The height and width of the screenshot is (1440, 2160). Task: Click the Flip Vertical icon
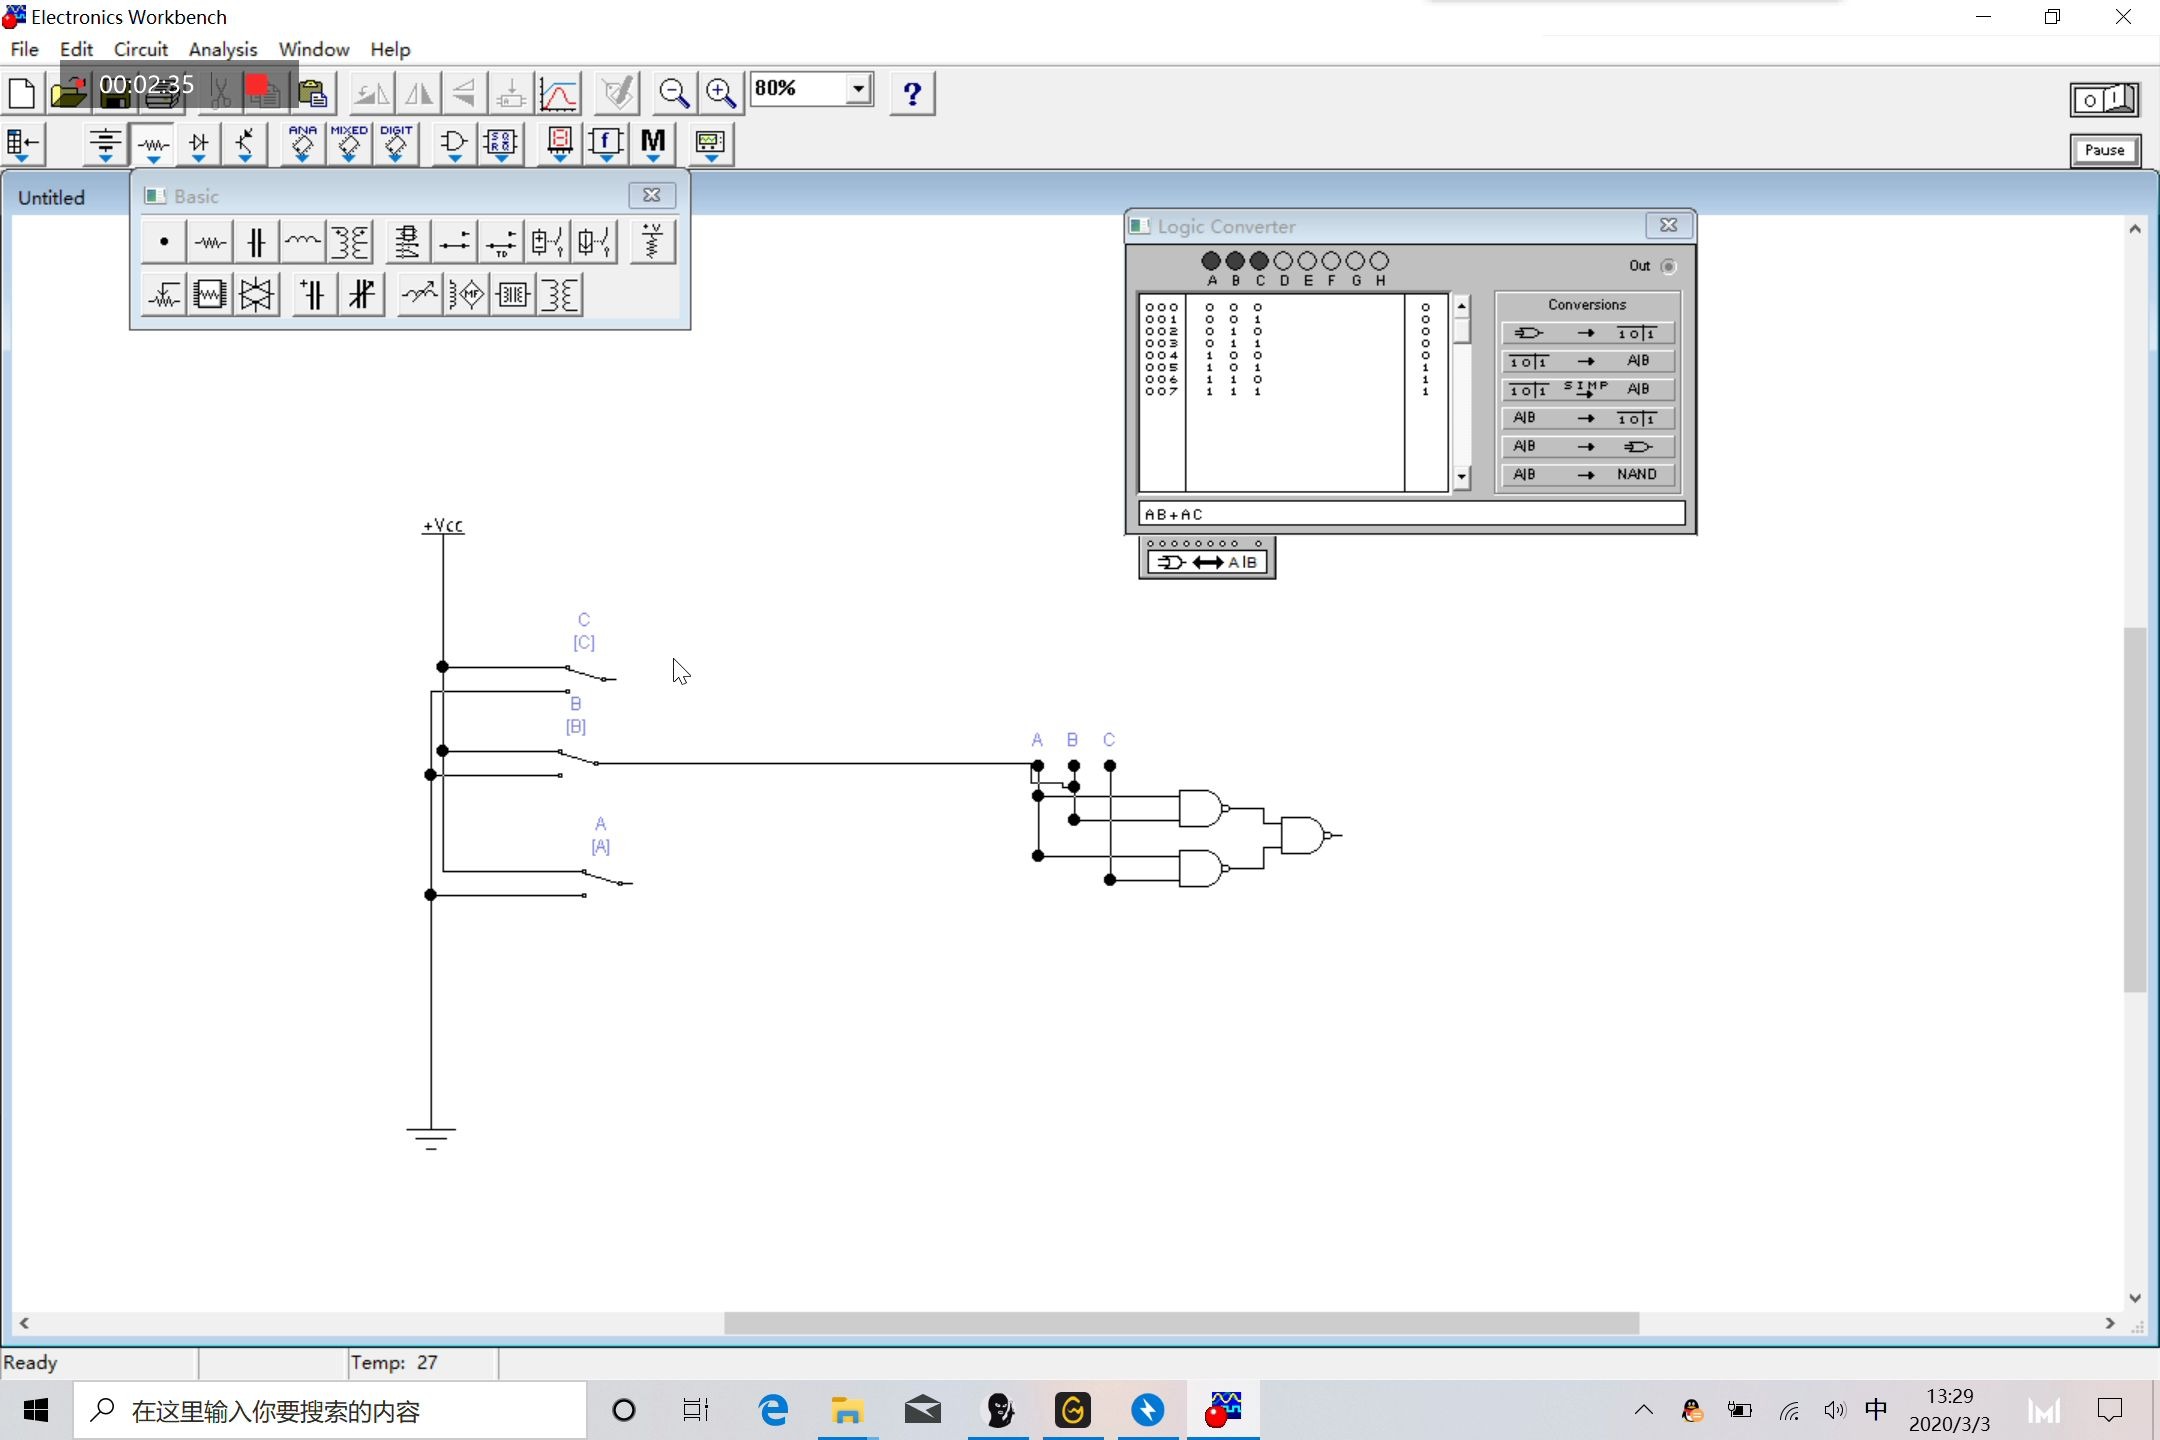pyautogui.click(x=465, y=93)
